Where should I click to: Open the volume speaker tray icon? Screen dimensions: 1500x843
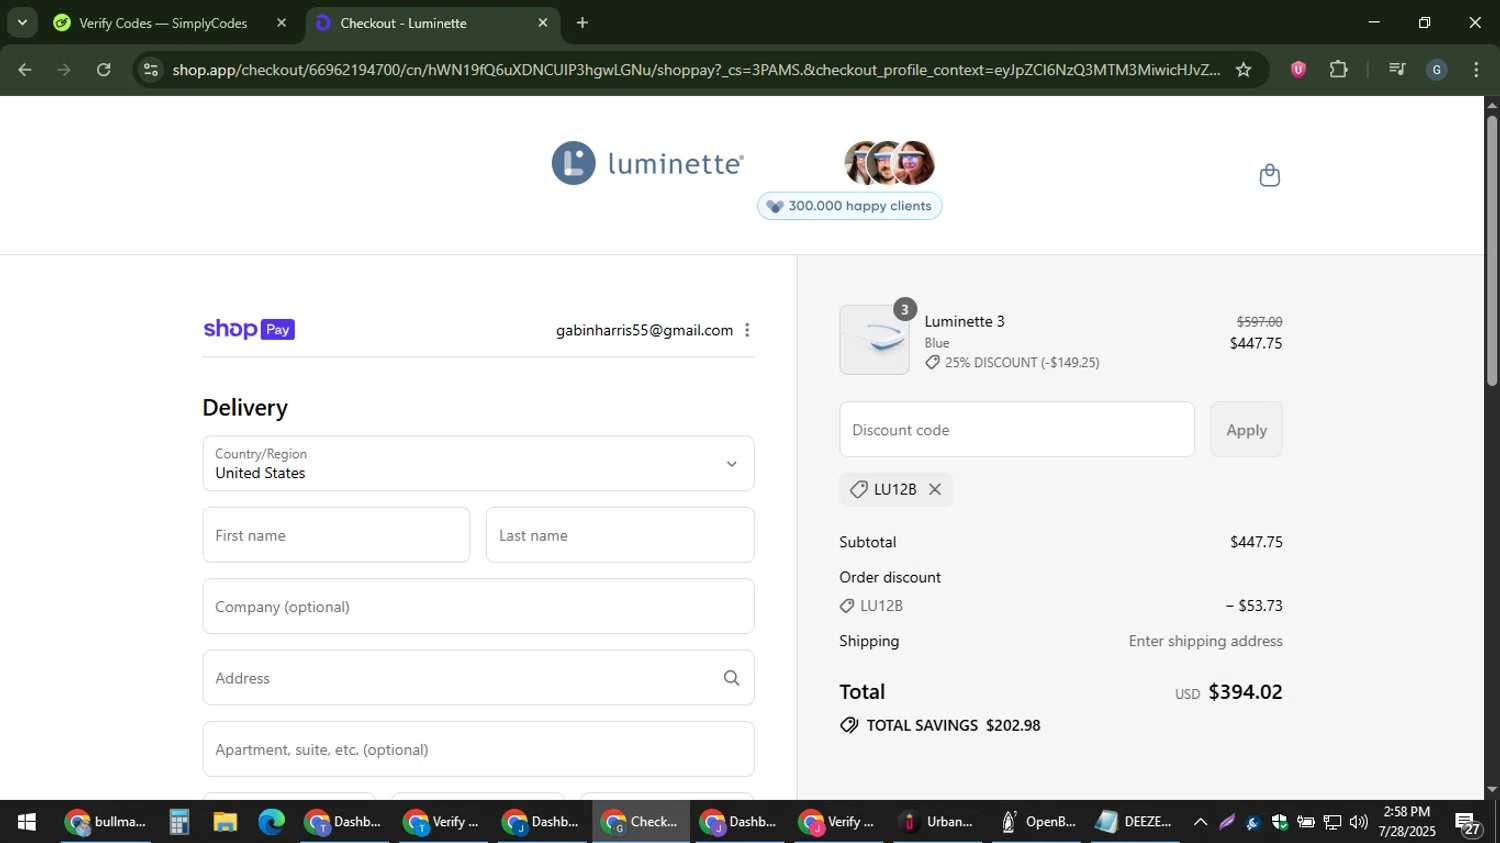tap(1358, 822)
